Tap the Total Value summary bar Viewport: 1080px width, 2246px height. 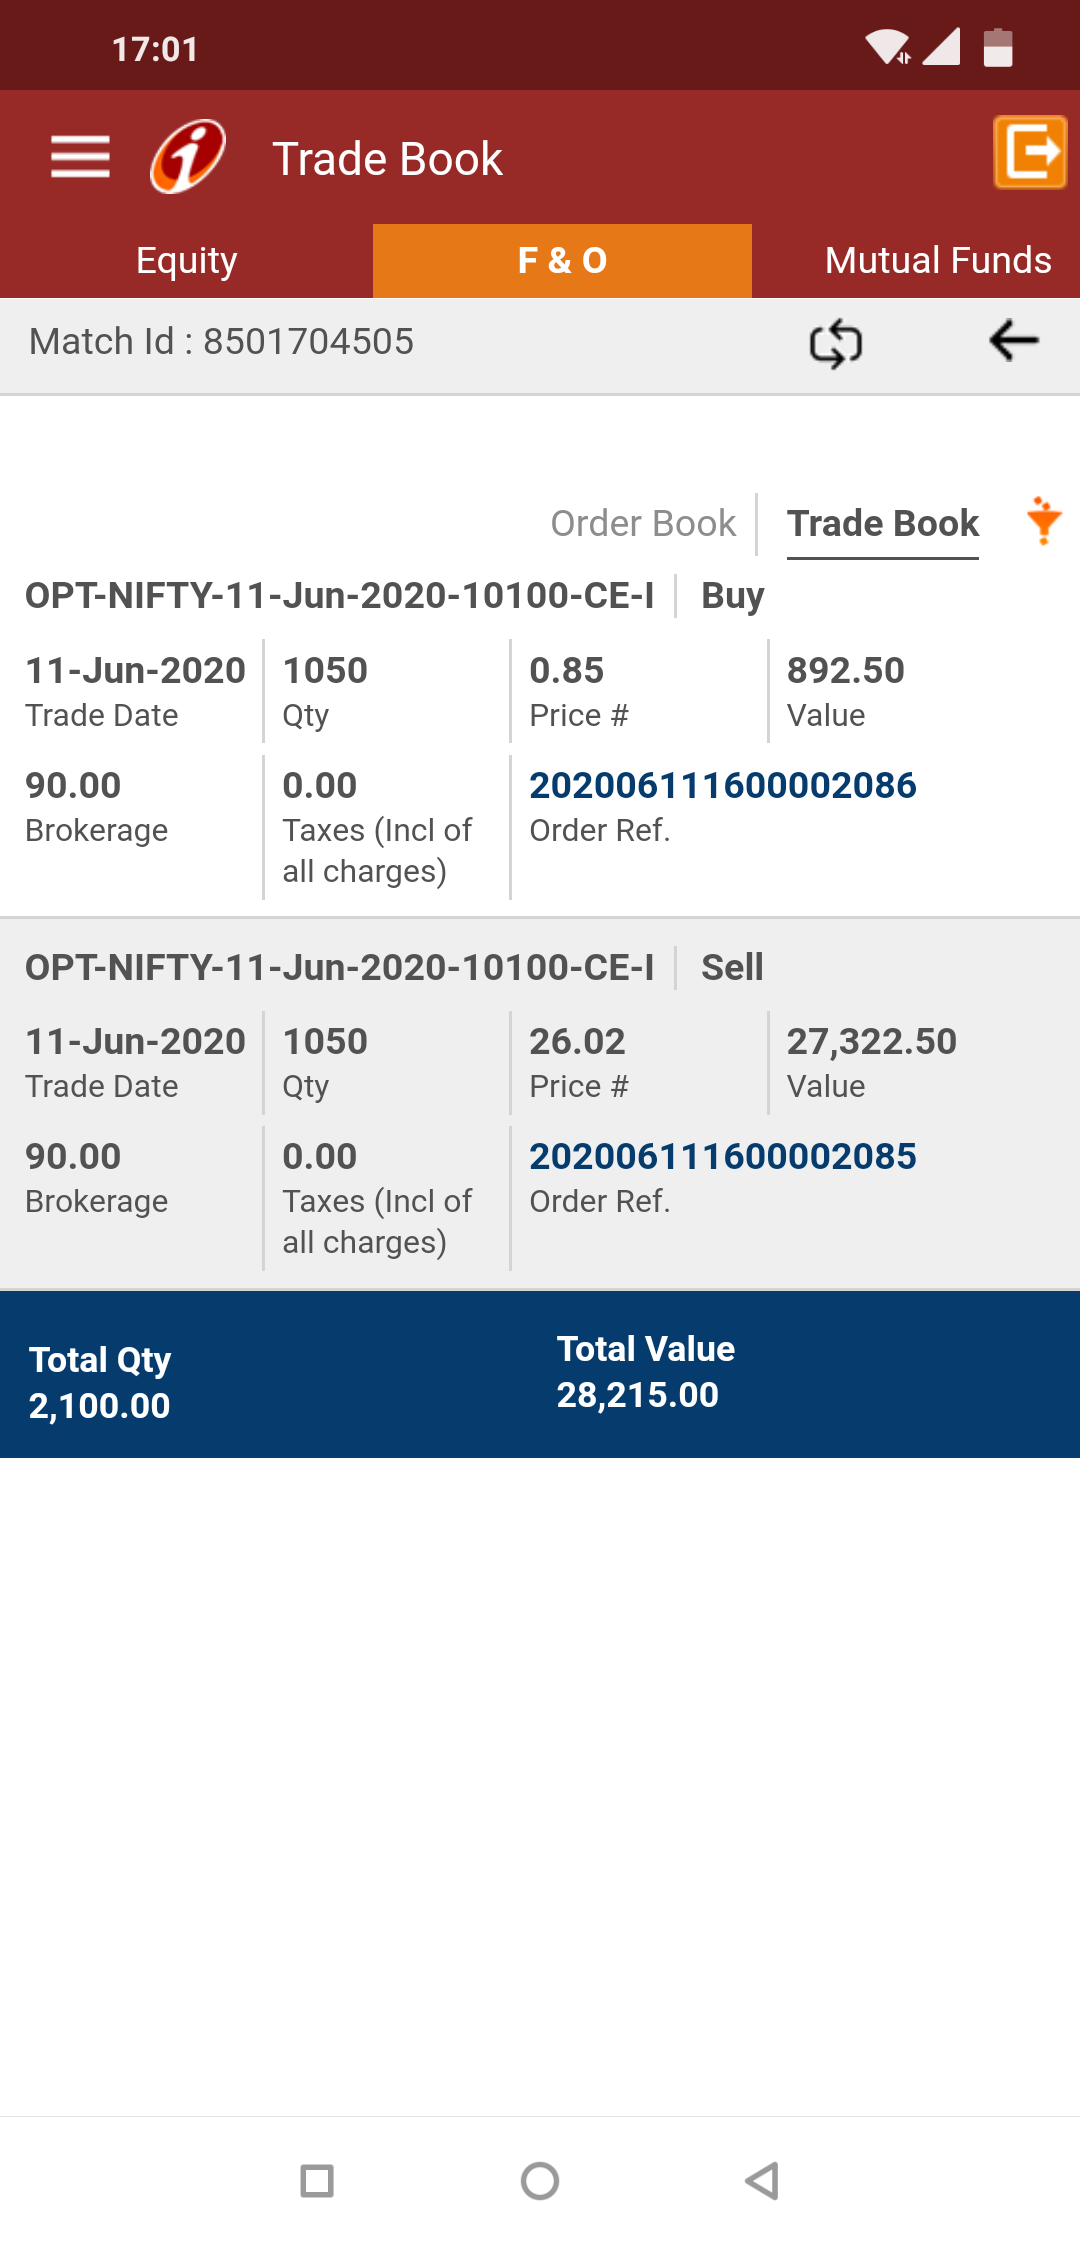645,1373
